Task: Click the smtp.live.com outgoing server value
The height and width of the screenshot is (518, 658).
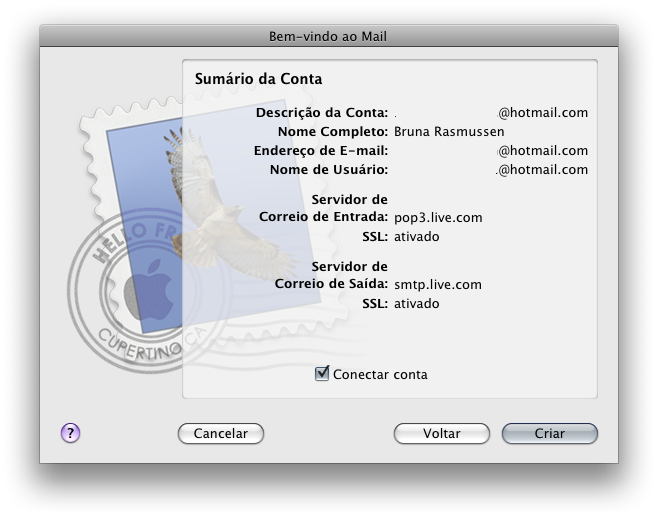Action: tap(438, 285)
